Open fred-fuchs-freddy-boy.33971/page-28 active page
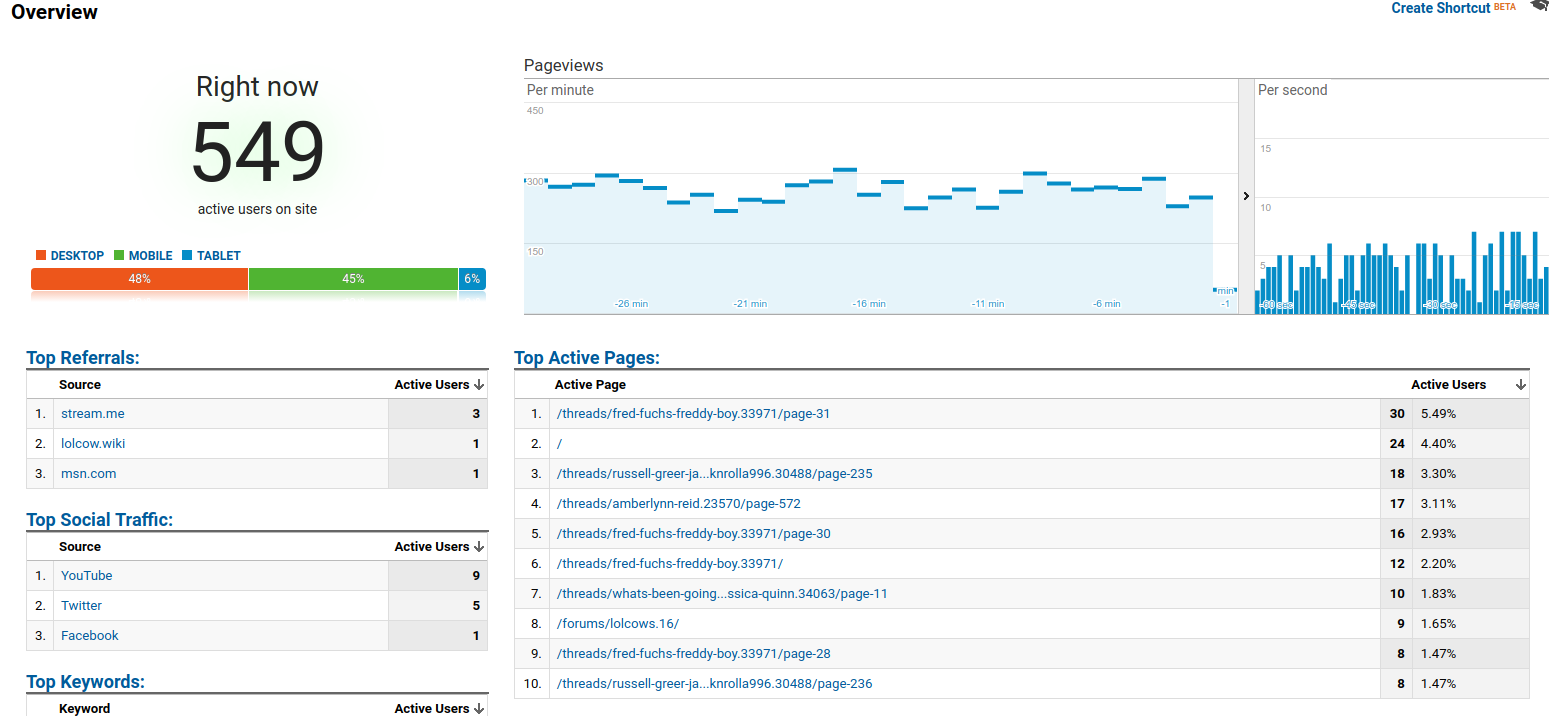Image resolution: width=1549 pixels, height=716 pixels. pos(693,654)
